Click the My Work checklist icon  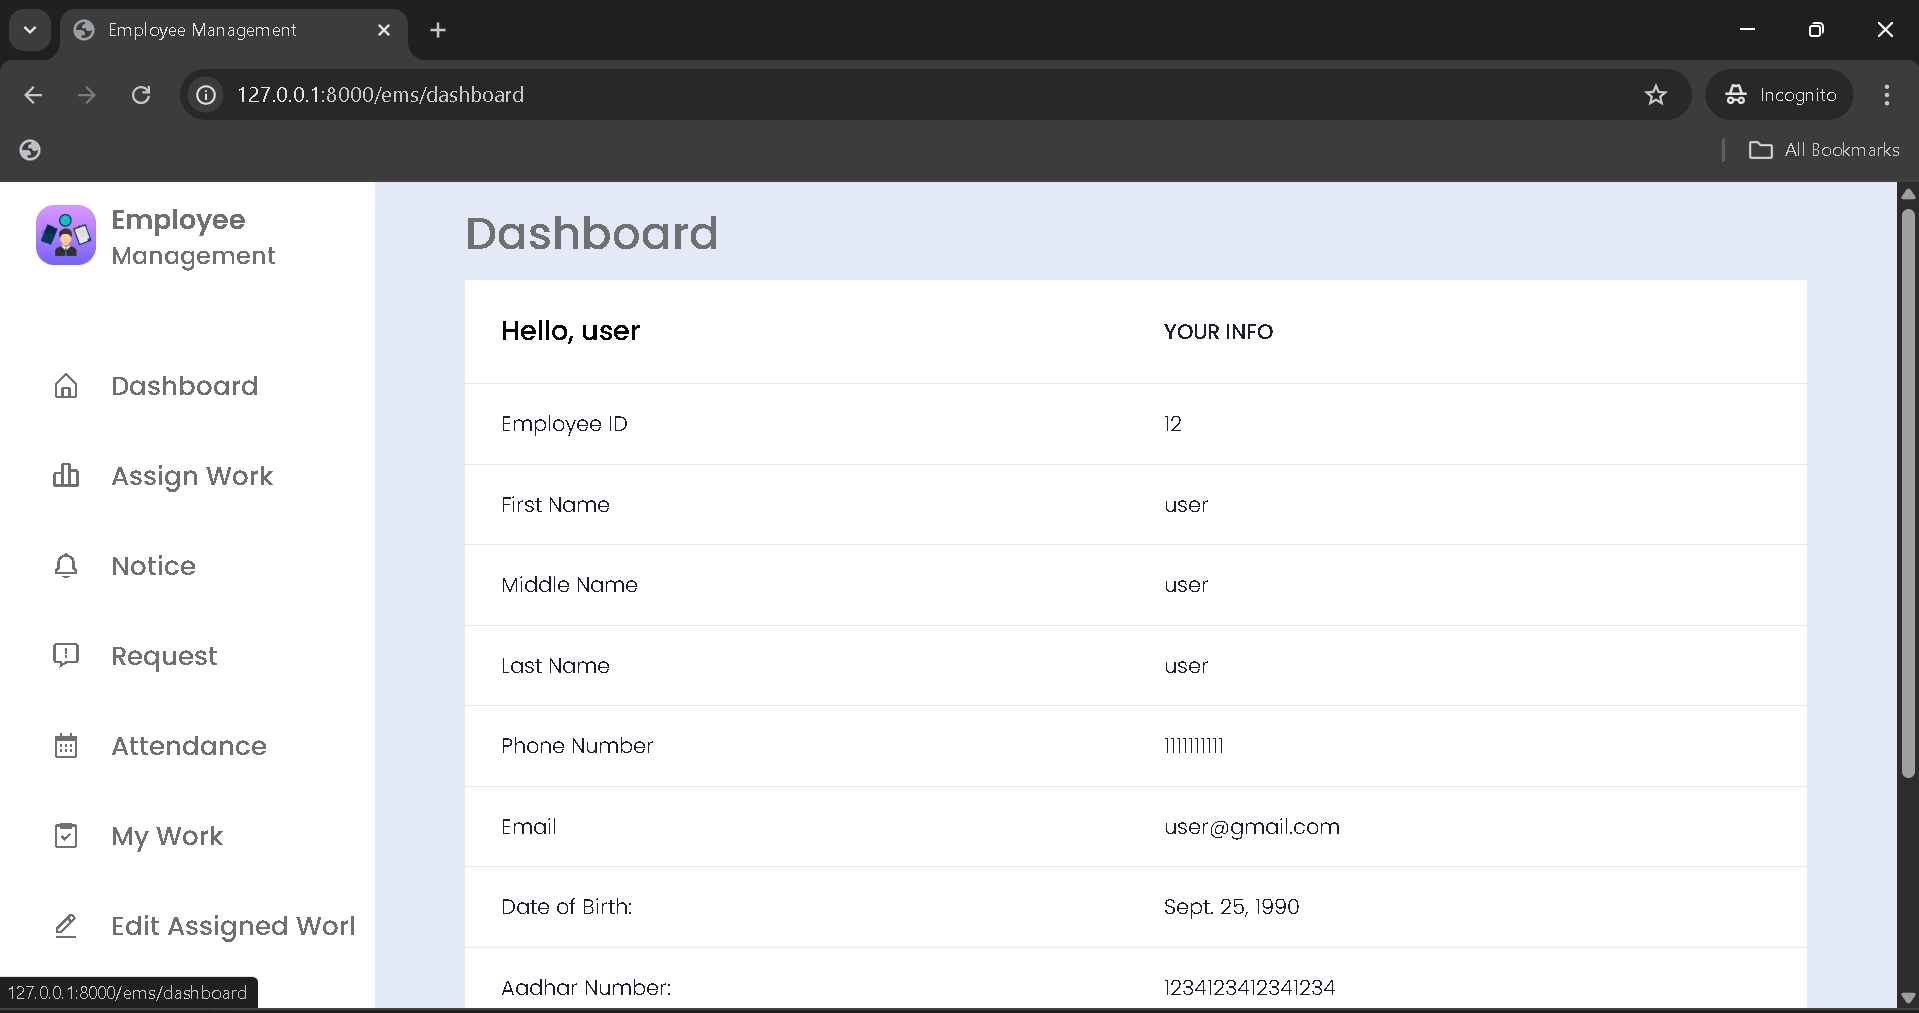click(66, 836)
